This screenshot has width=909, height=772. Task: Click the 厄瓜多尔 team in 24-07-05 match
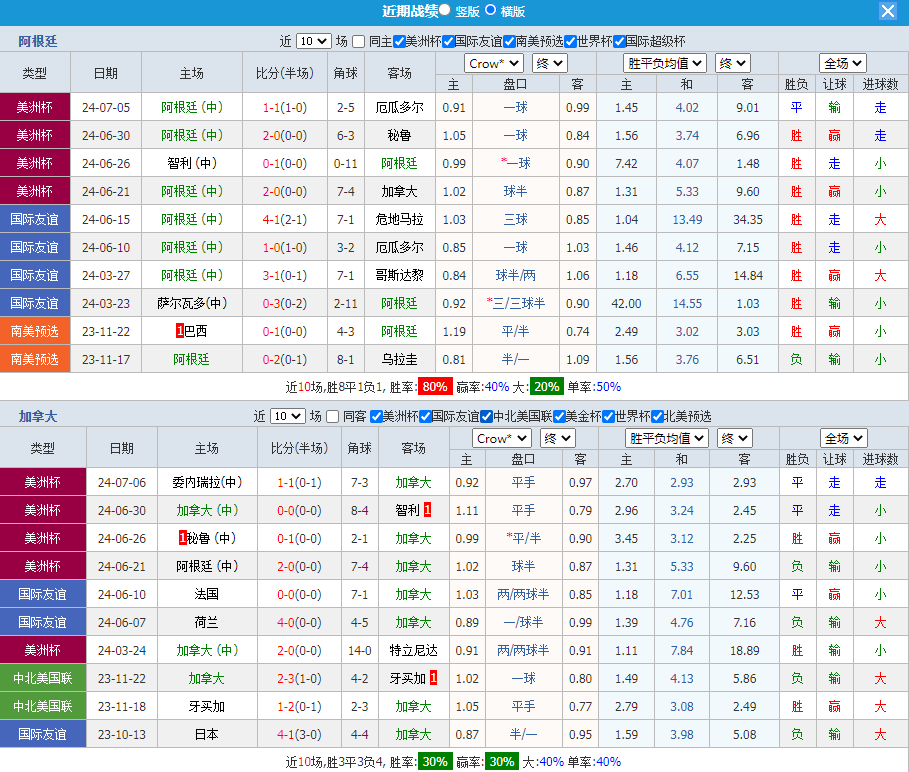pos(399,107)
